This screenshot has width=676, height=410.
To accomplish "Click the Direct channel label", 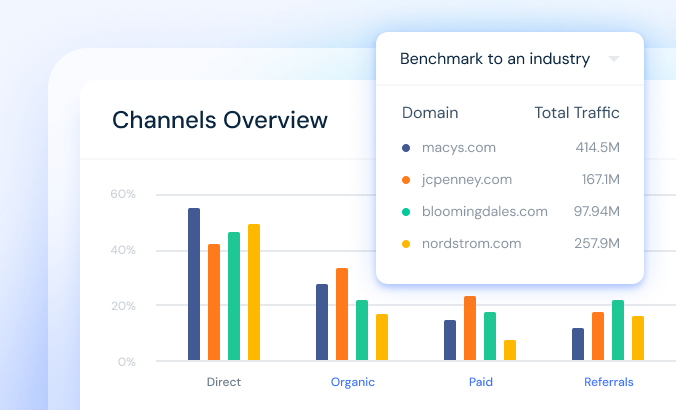I will click(x=224, y=382).
